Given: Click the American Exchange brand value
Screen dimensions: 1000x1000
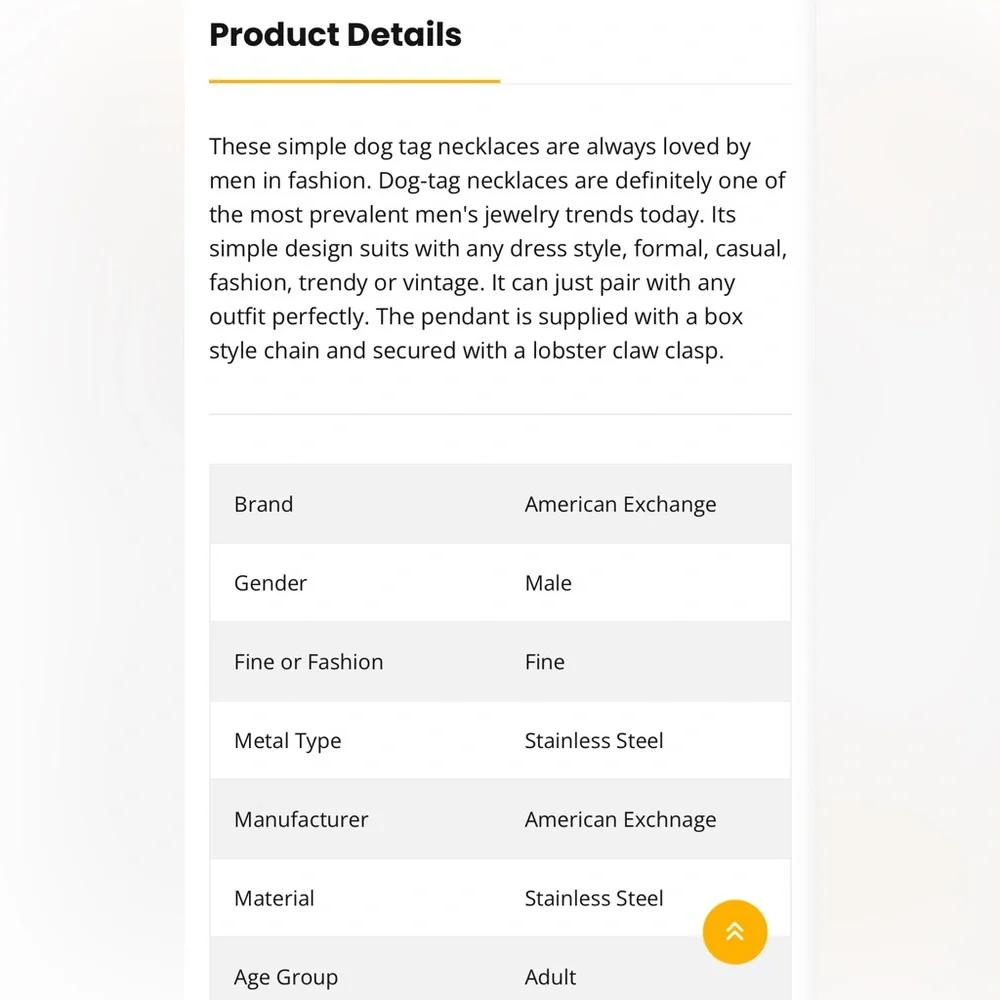Looking at the screenshot, I should (620, 504).
